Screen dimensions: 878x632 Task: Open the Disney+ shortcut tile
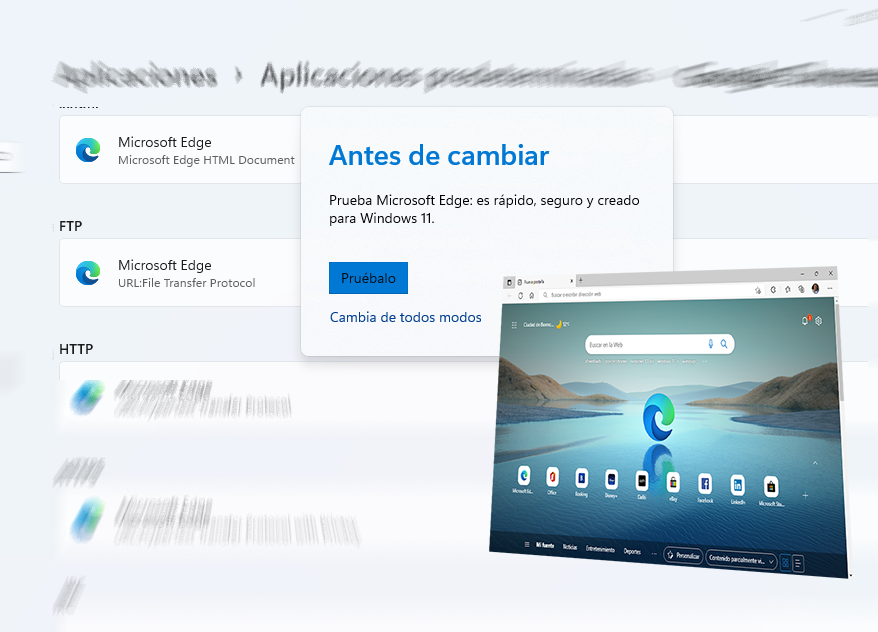[611, 480]
